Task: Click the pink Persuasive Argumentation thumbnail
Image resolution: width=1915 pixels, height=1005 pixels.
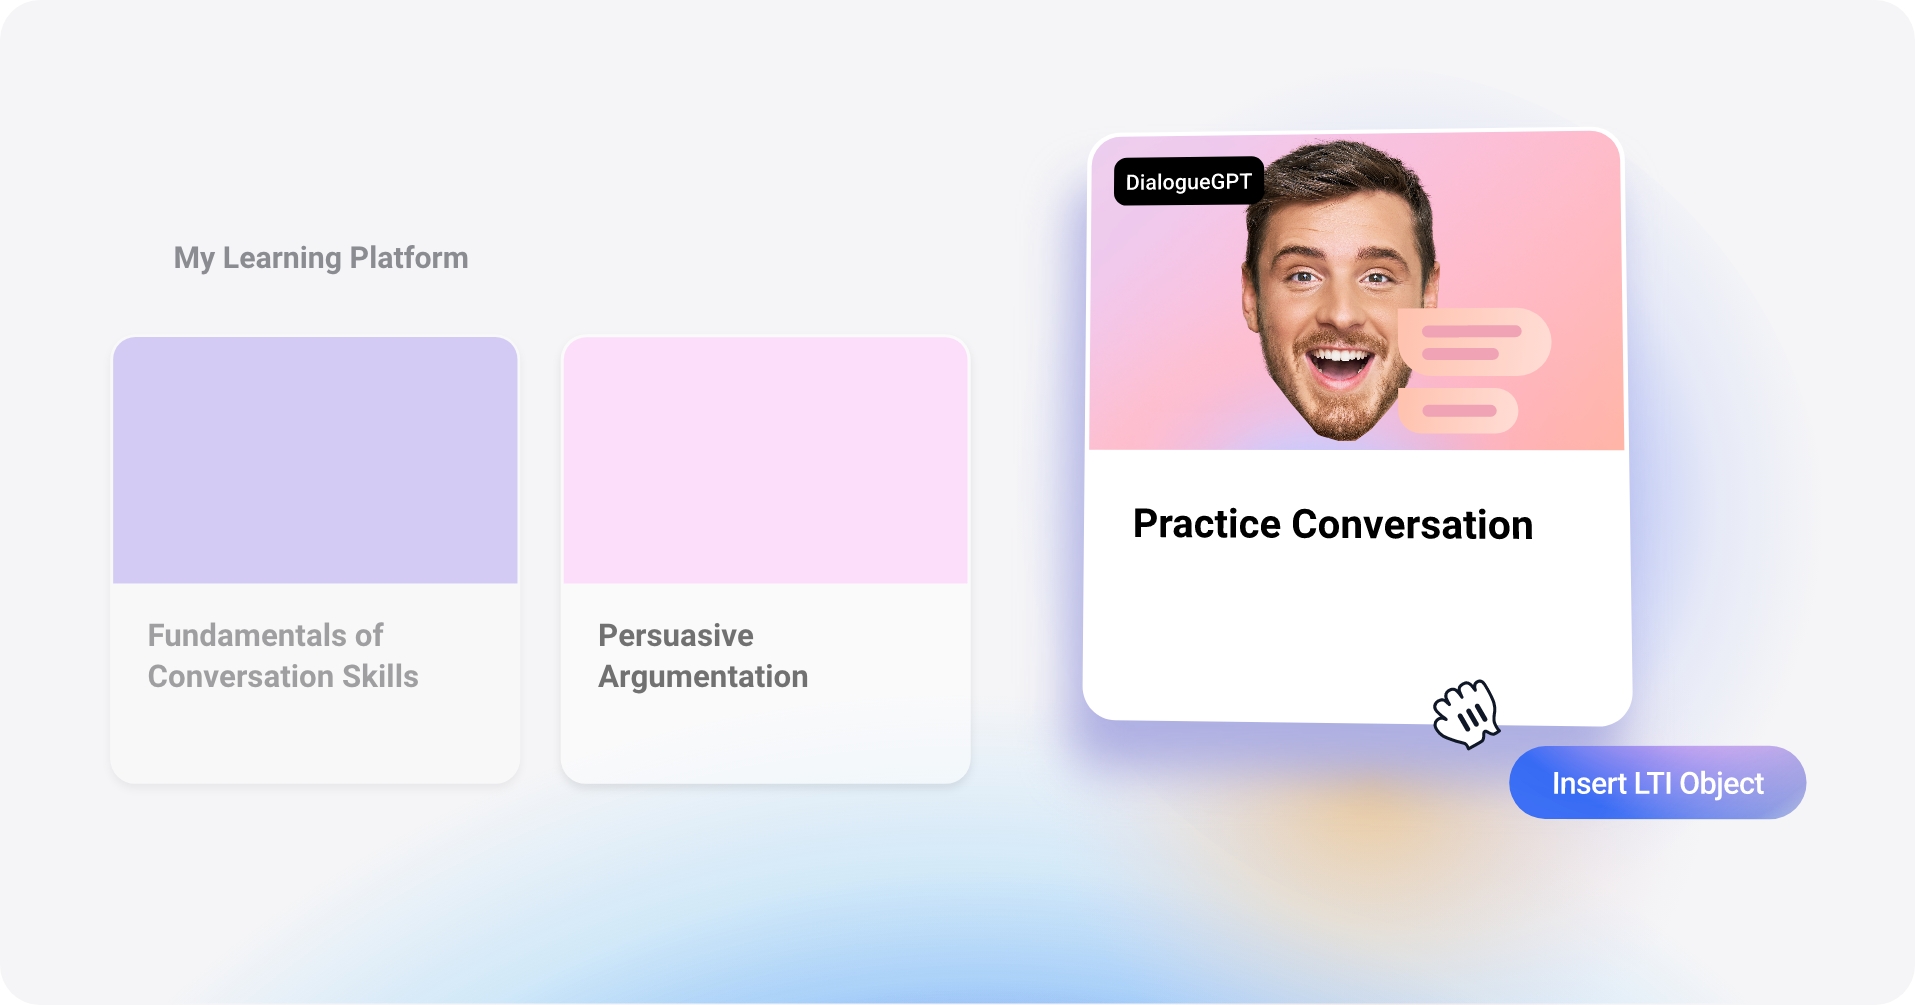Action: 765,460
